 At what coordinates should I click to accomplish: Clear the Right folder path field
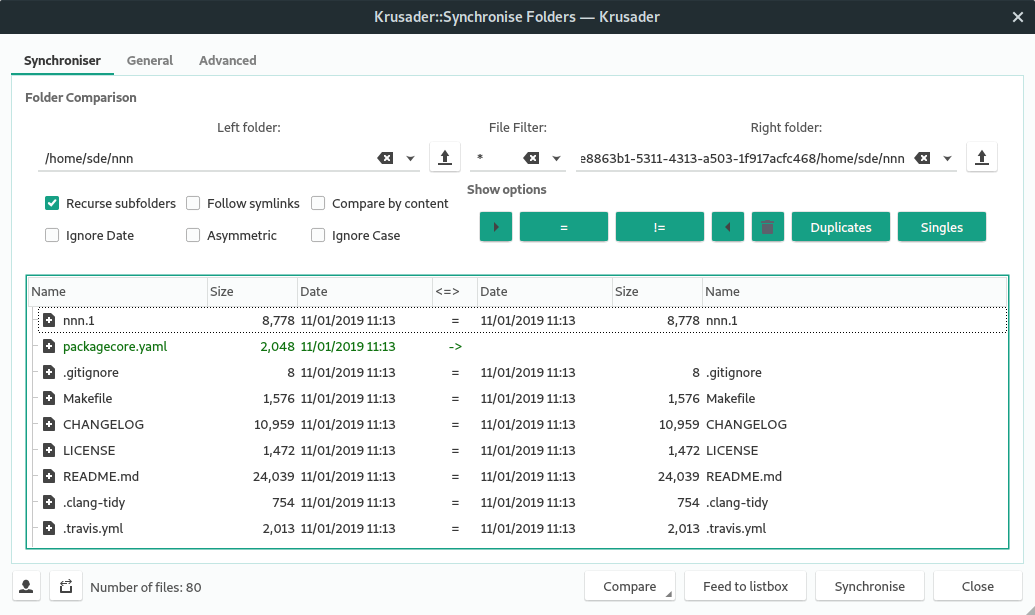(x=923, y=158)
